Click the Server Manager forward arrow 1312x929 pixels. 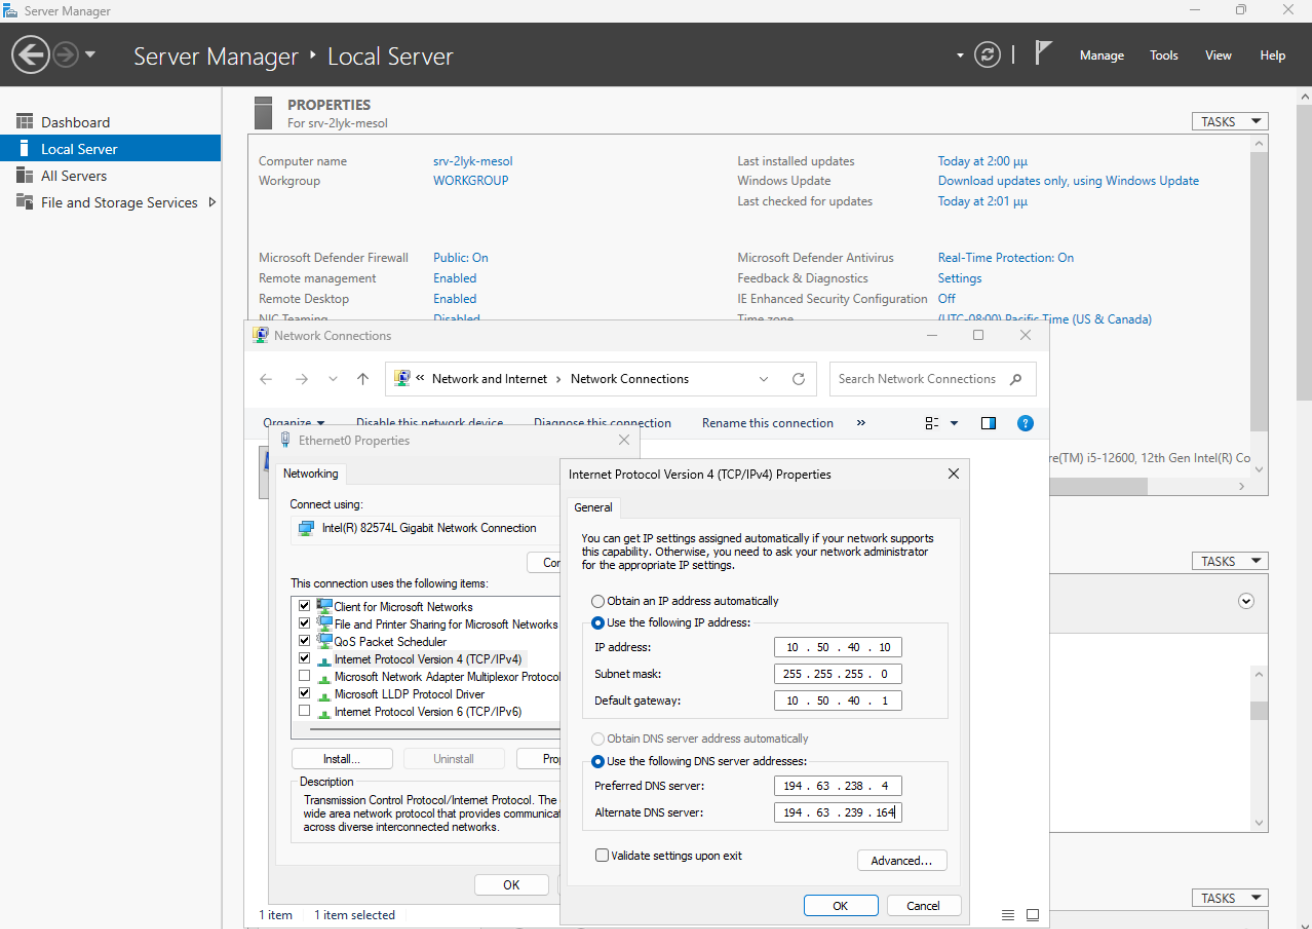(65, 55)
